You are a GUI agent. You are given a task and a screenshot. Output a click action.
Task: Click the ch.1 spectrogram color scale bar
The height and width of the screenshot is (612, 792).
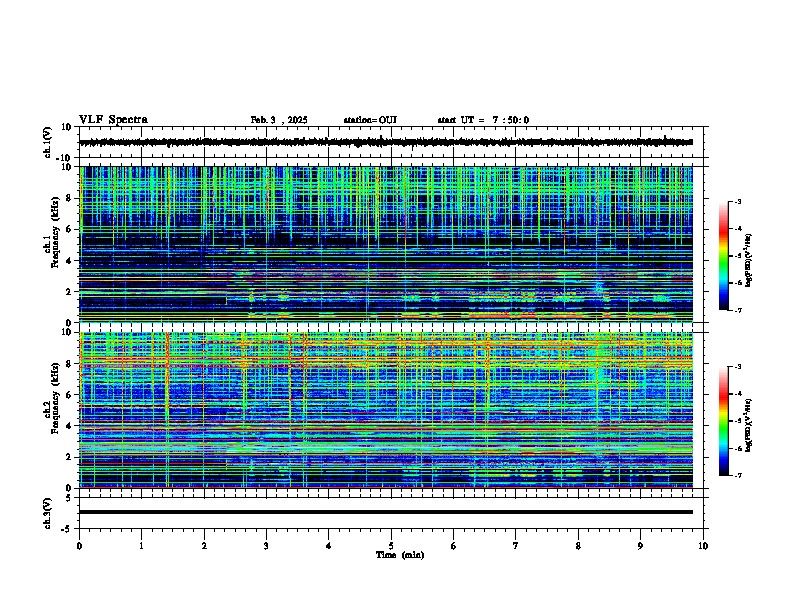724,256
